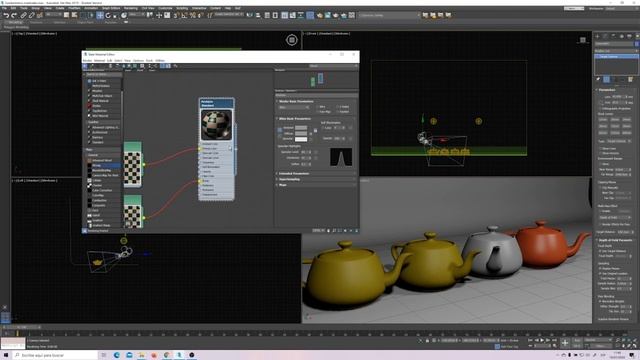Open the Motion tab in command panel
The image size is (640, 360).
(x=622, y=36)
